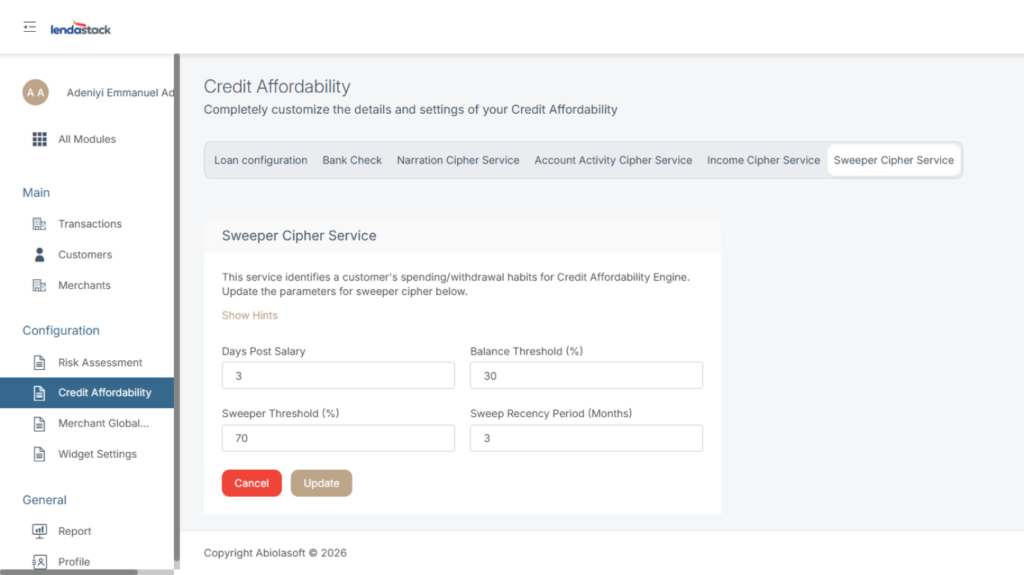Focus the Sweeper Threshold (%) input
Viewport: 1024px width, 575px height.
click(x=338, y=438)
